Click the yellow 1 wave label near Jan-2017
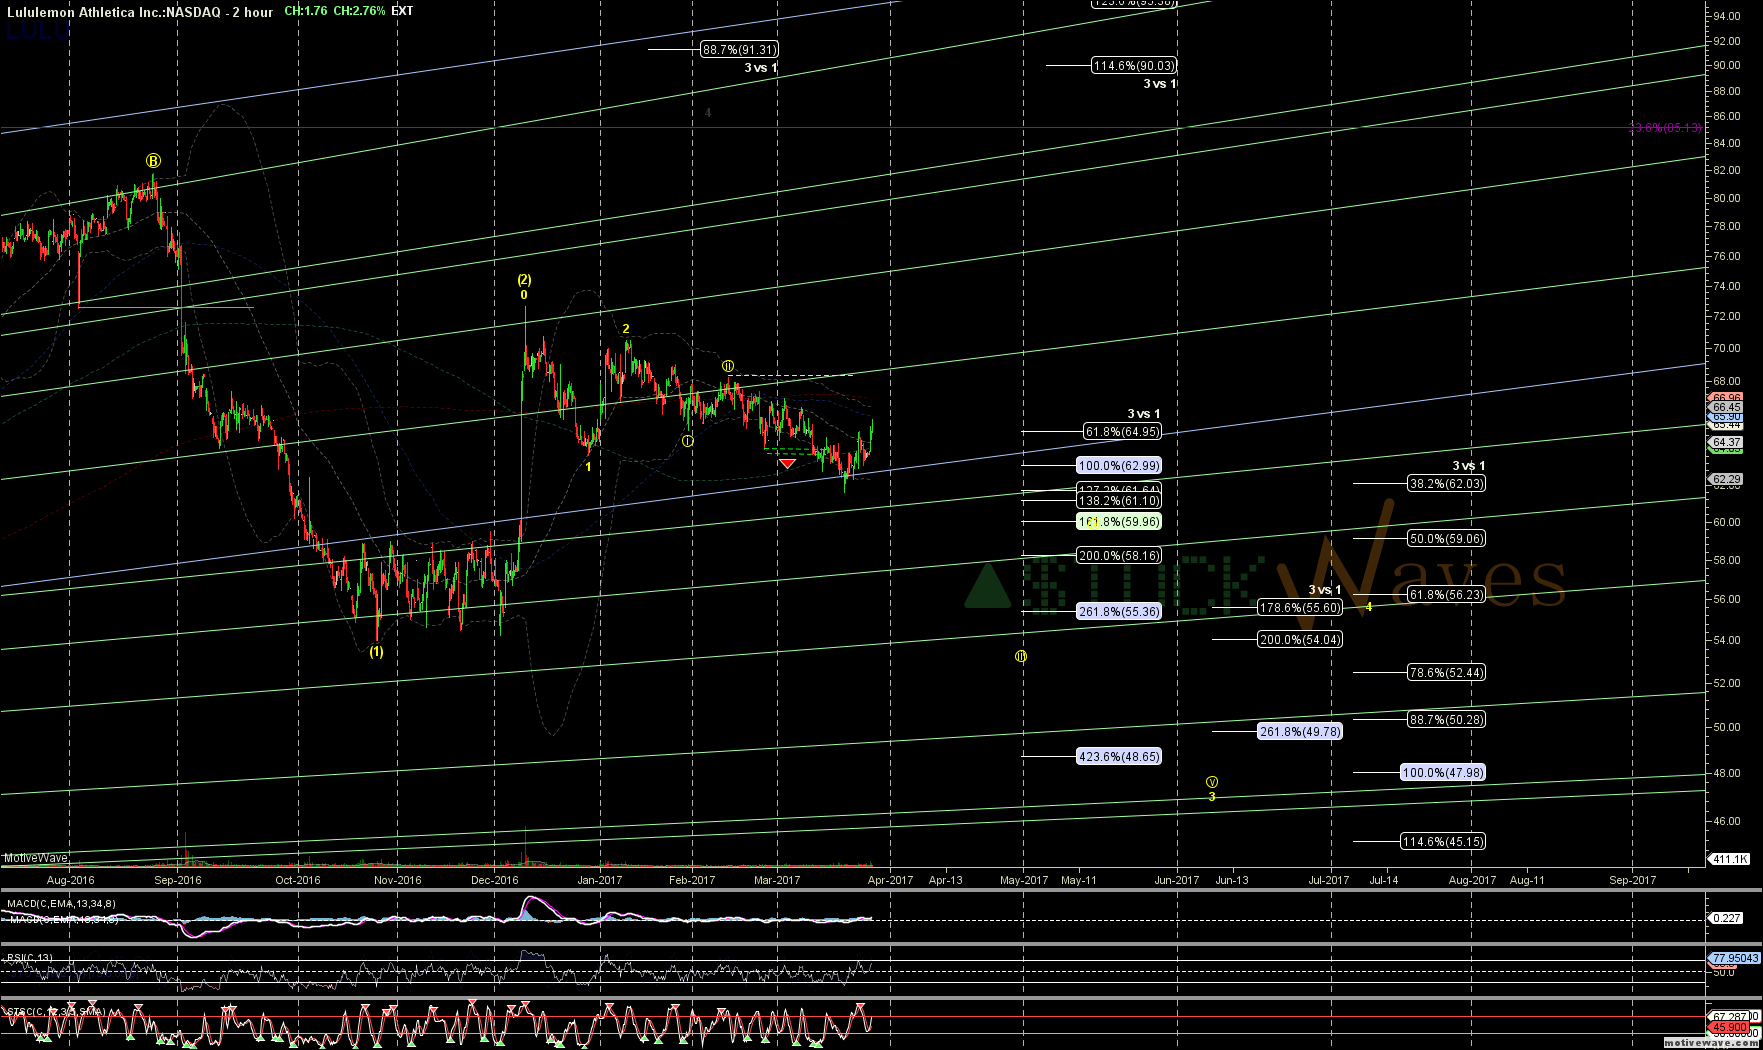This screenshot has height=1050, width=1763. coord(588,467)
